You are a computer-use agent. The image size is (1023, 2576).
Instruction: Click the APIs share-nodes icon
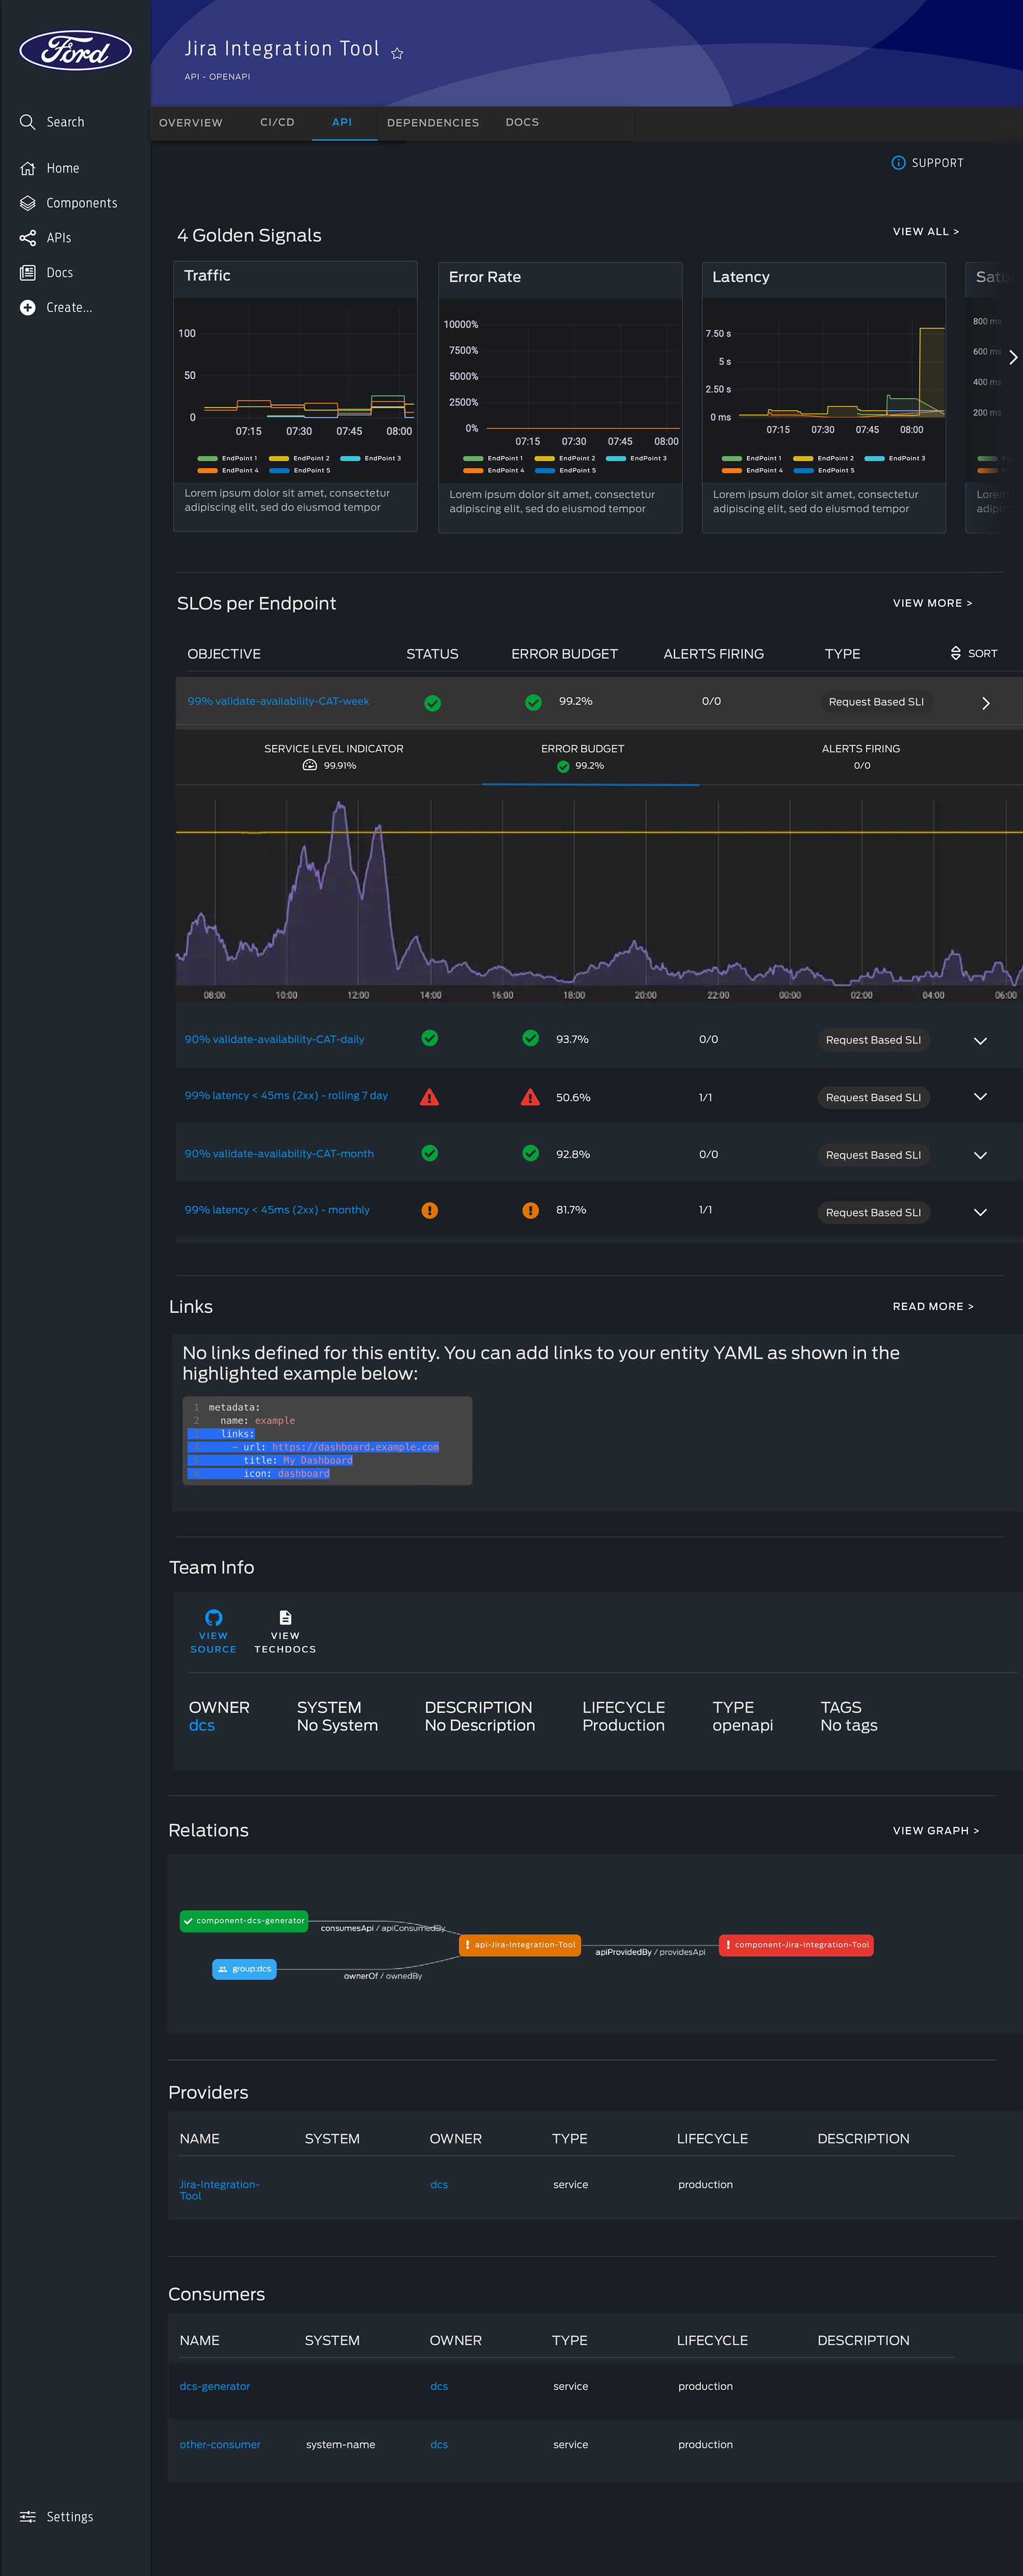coord(27,238)
